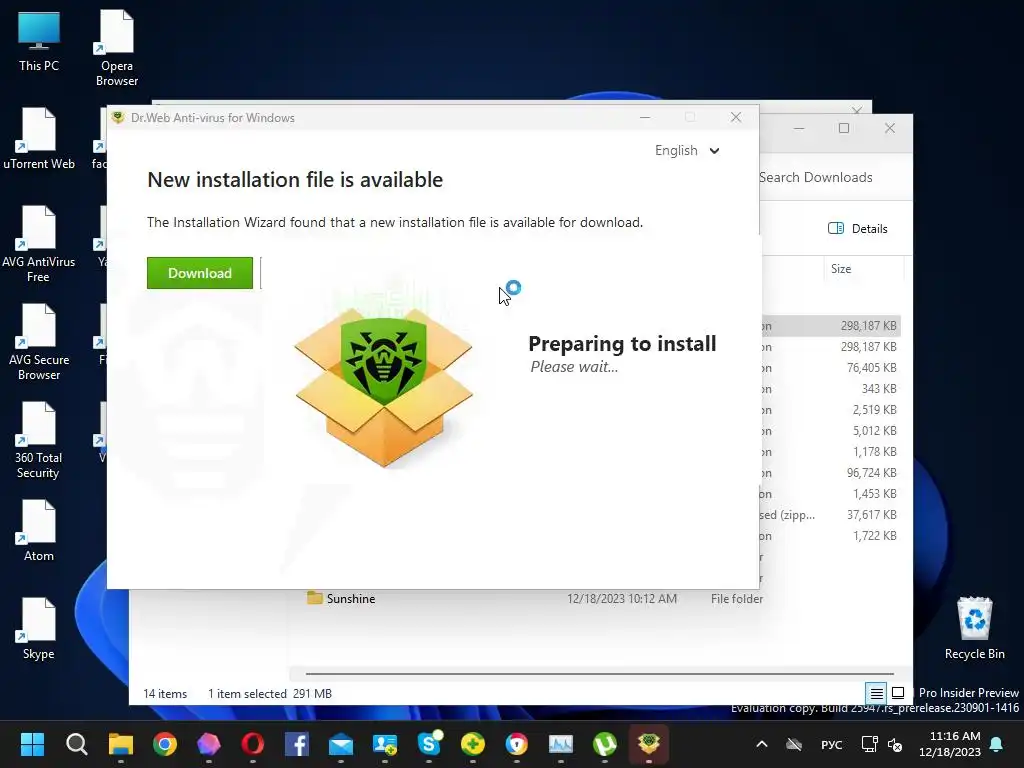
Task: Open the green 360 Total Security taskbar icon
Action: [473, 744]
